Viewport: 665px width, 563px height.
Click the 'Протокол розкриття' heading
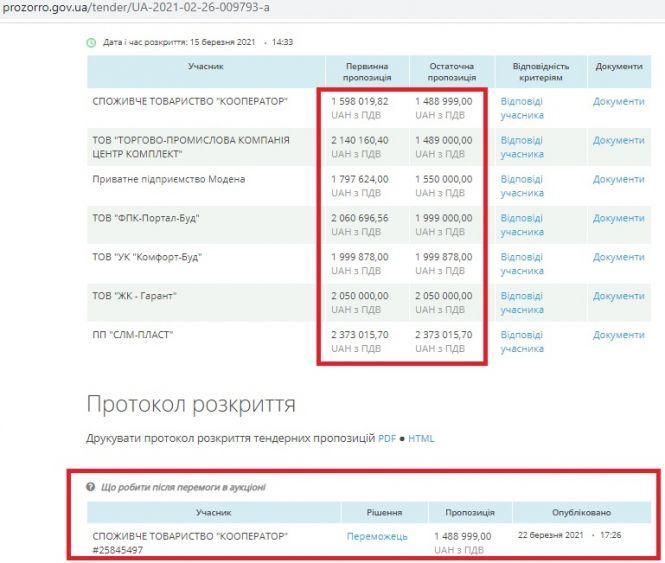coord(191,404)
